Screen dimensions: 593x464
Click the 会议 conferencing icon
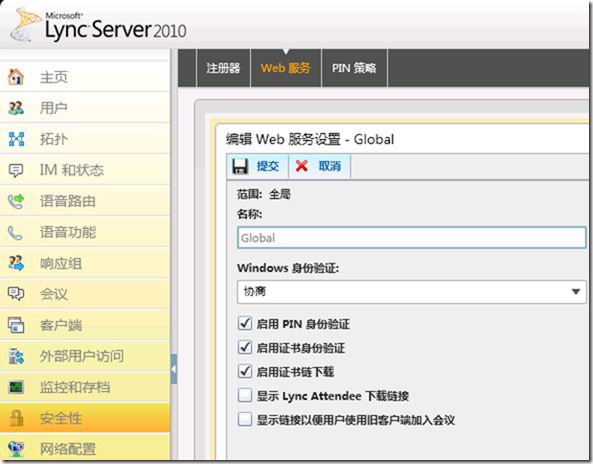[16, 294]
